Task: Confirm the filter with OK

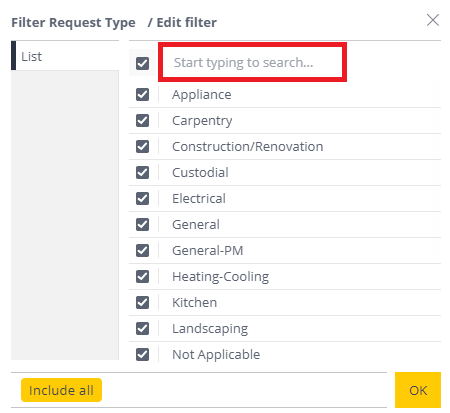Action: 418,390
